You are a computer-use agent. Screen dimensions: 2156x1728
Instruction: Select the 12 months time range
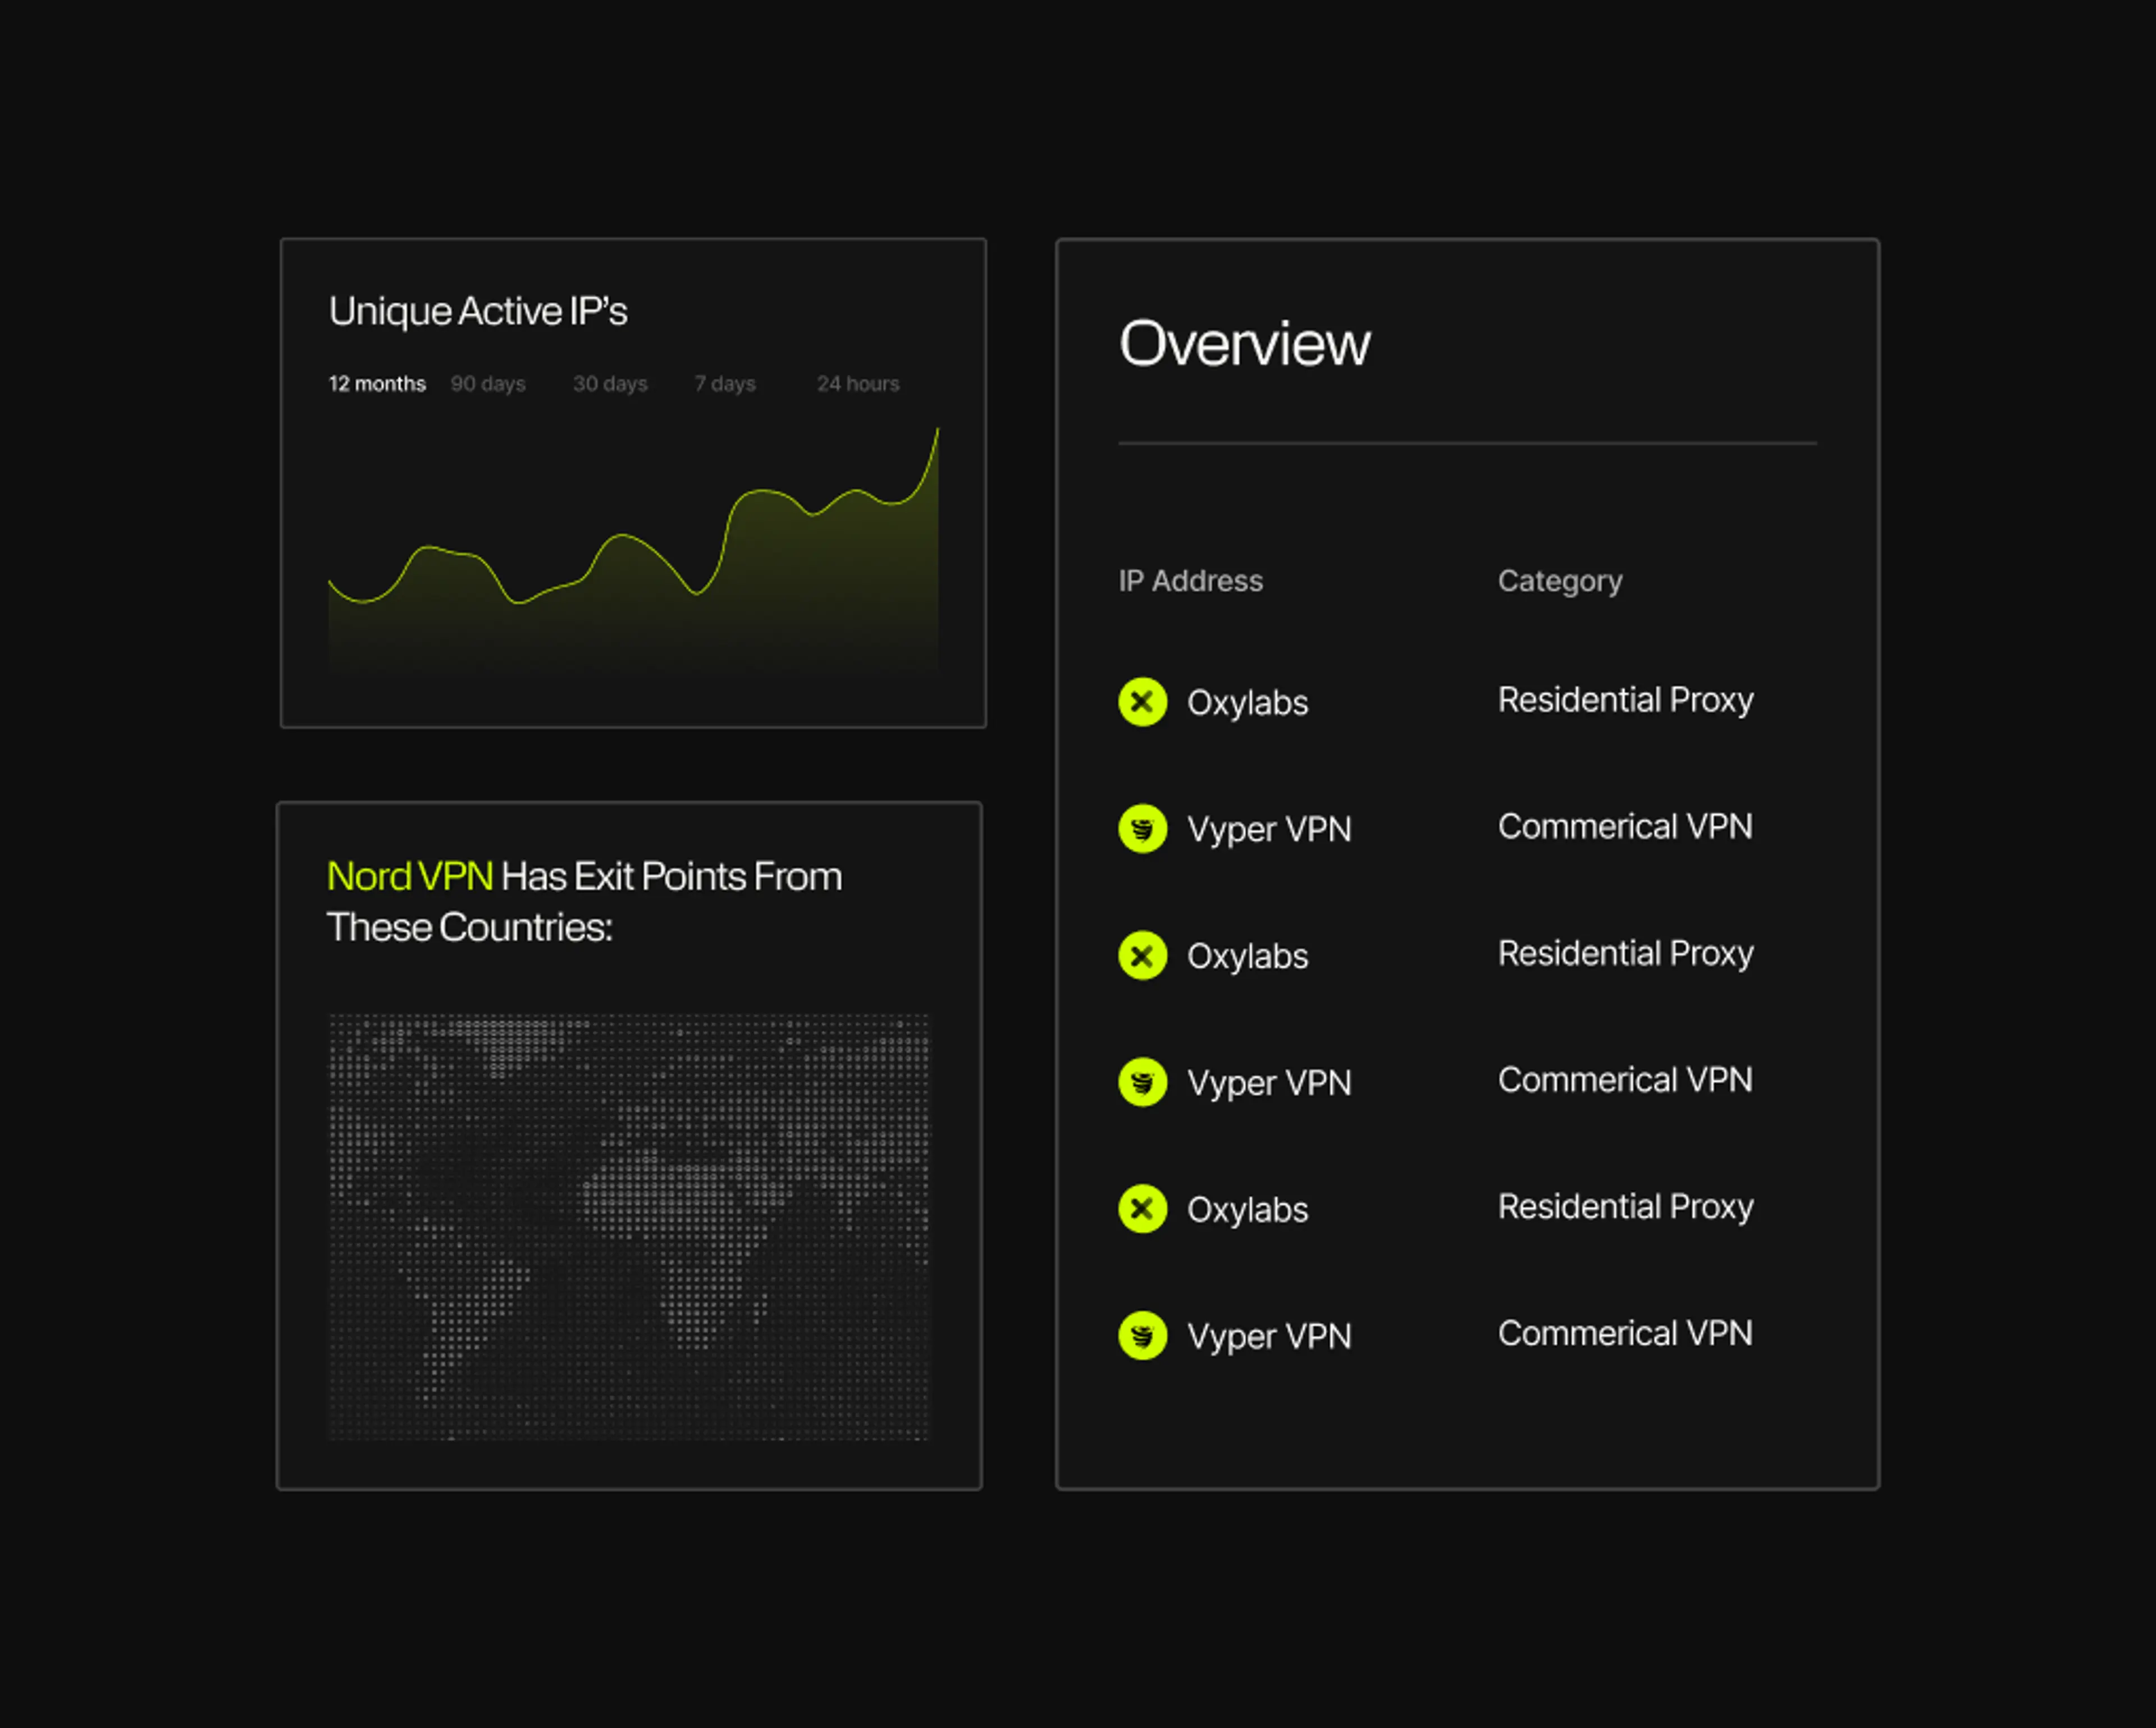377,384
